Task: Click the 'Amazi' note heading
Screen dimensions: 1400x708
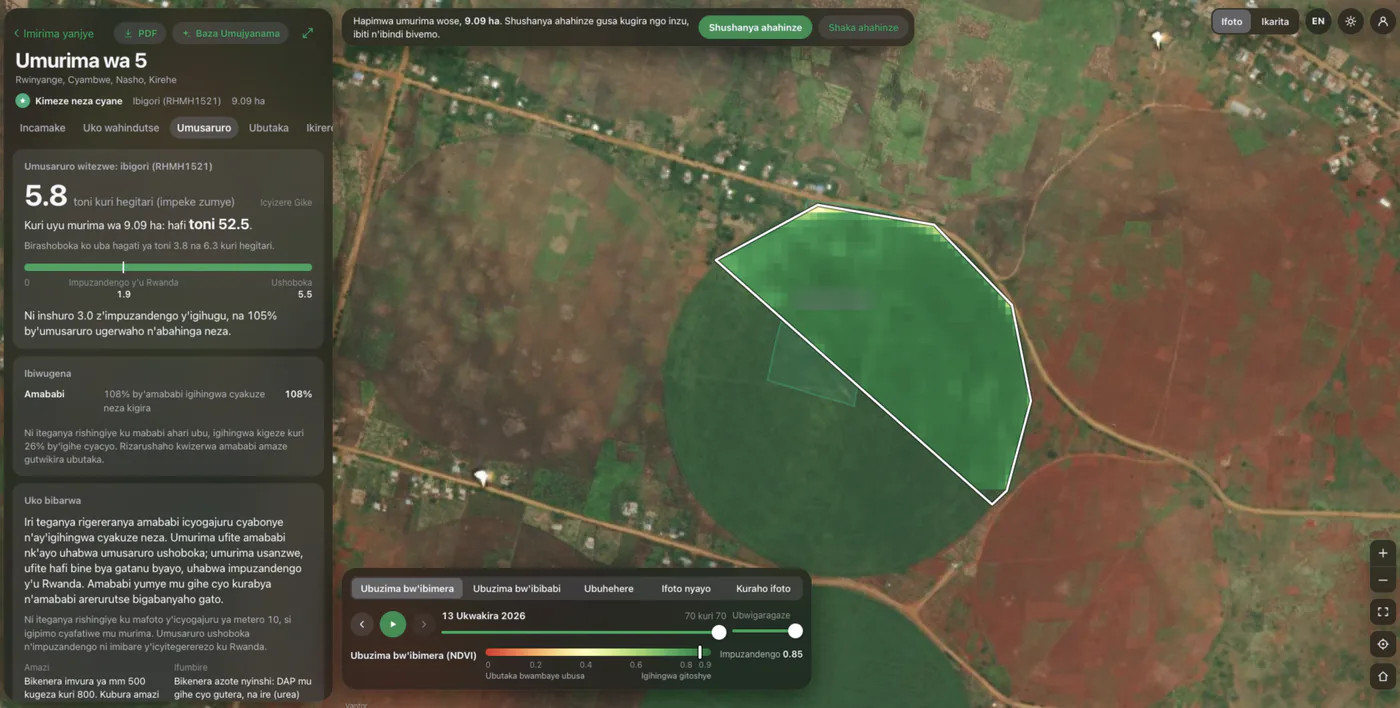Action: point(36,667)
